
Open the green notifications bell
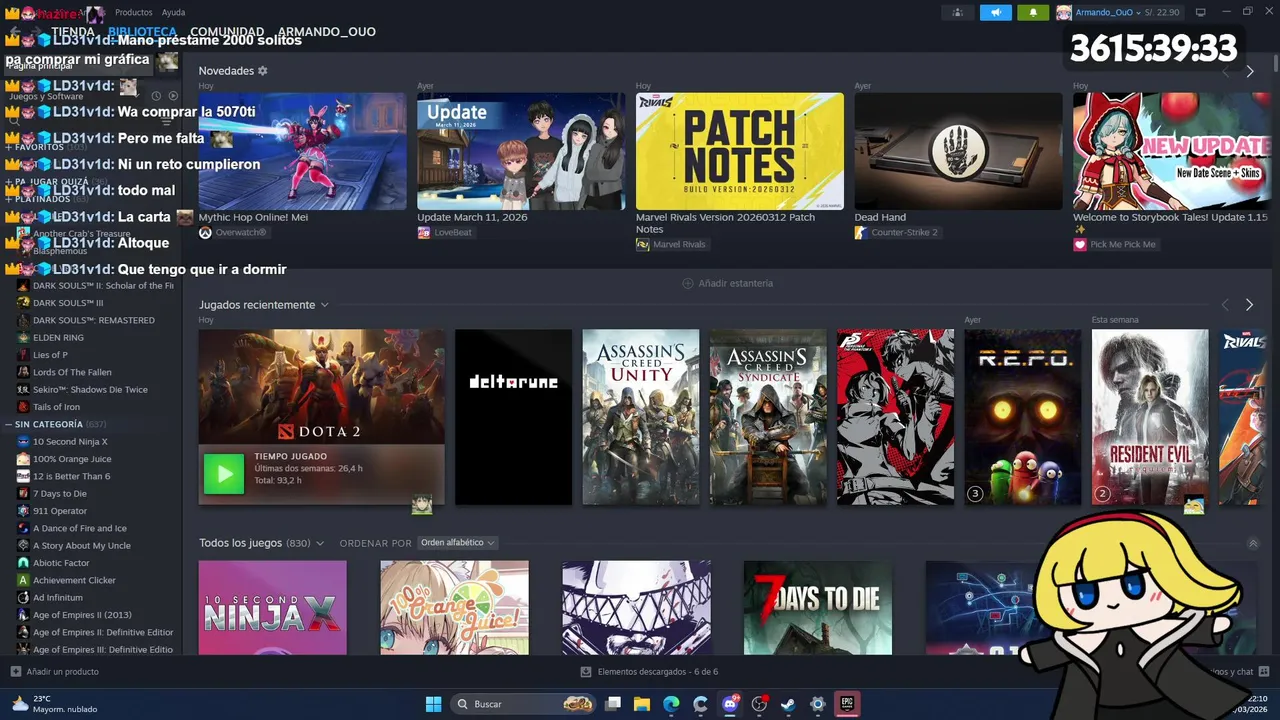tap(1033, 12)
